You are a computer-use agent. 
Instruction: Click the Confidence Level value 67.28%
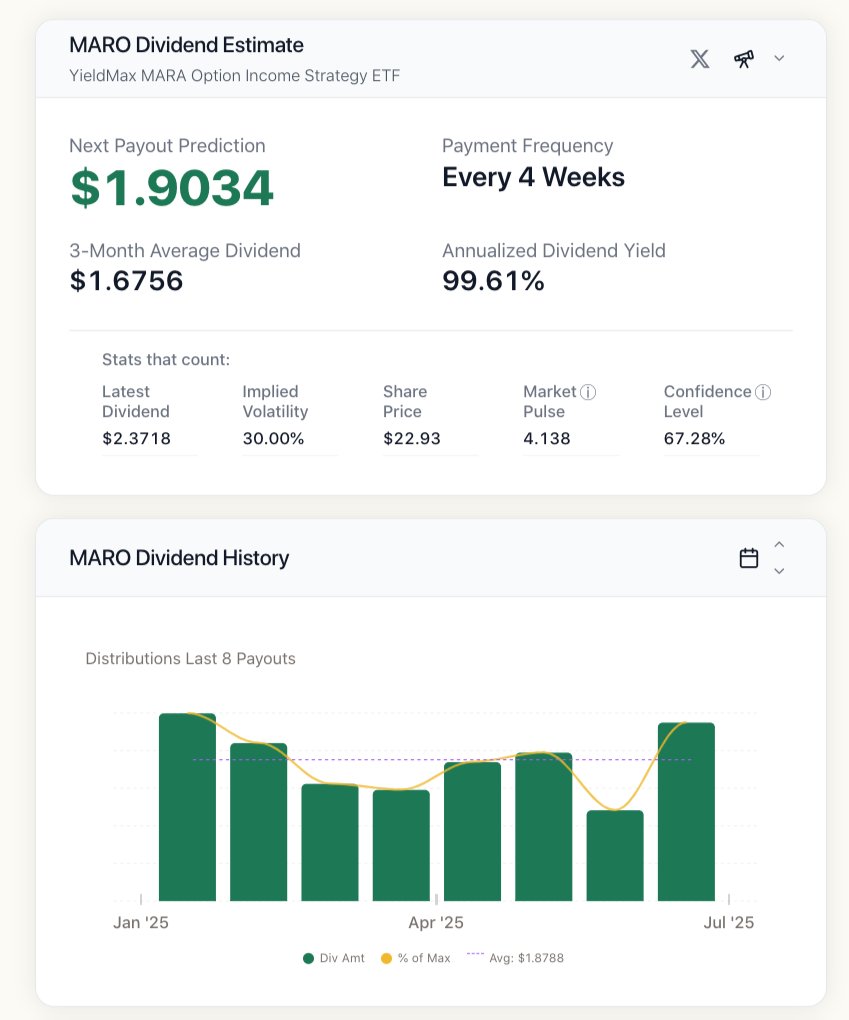tap(694, 438)
